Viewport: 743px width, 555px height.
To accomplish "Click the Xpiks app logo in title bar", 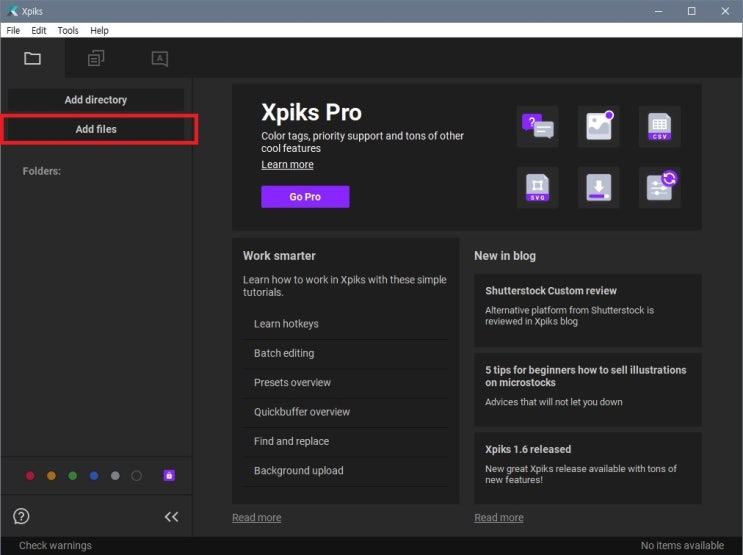I will click(x=12, y=11).
